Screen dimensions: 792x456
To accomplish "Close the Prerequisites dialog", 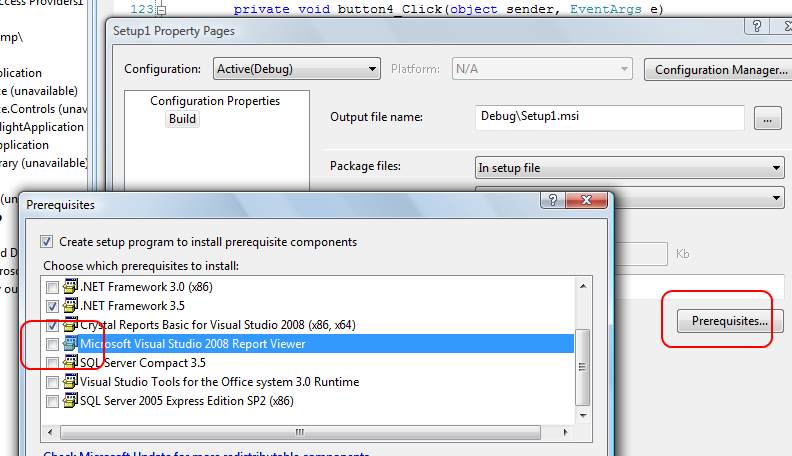I will click(x=586, y=200).
